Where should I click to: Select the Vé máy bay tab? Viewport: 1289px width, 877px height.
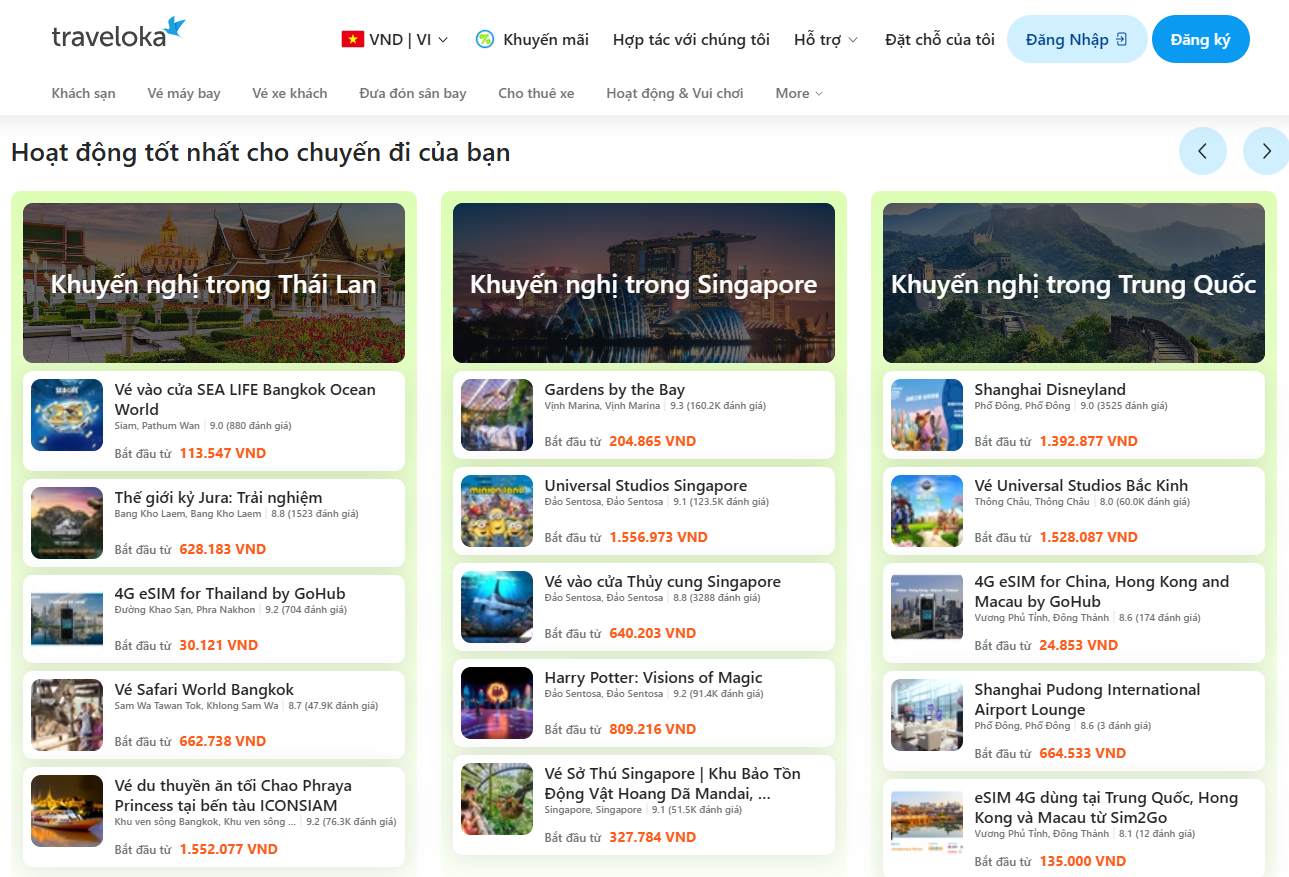click(186, 93)
